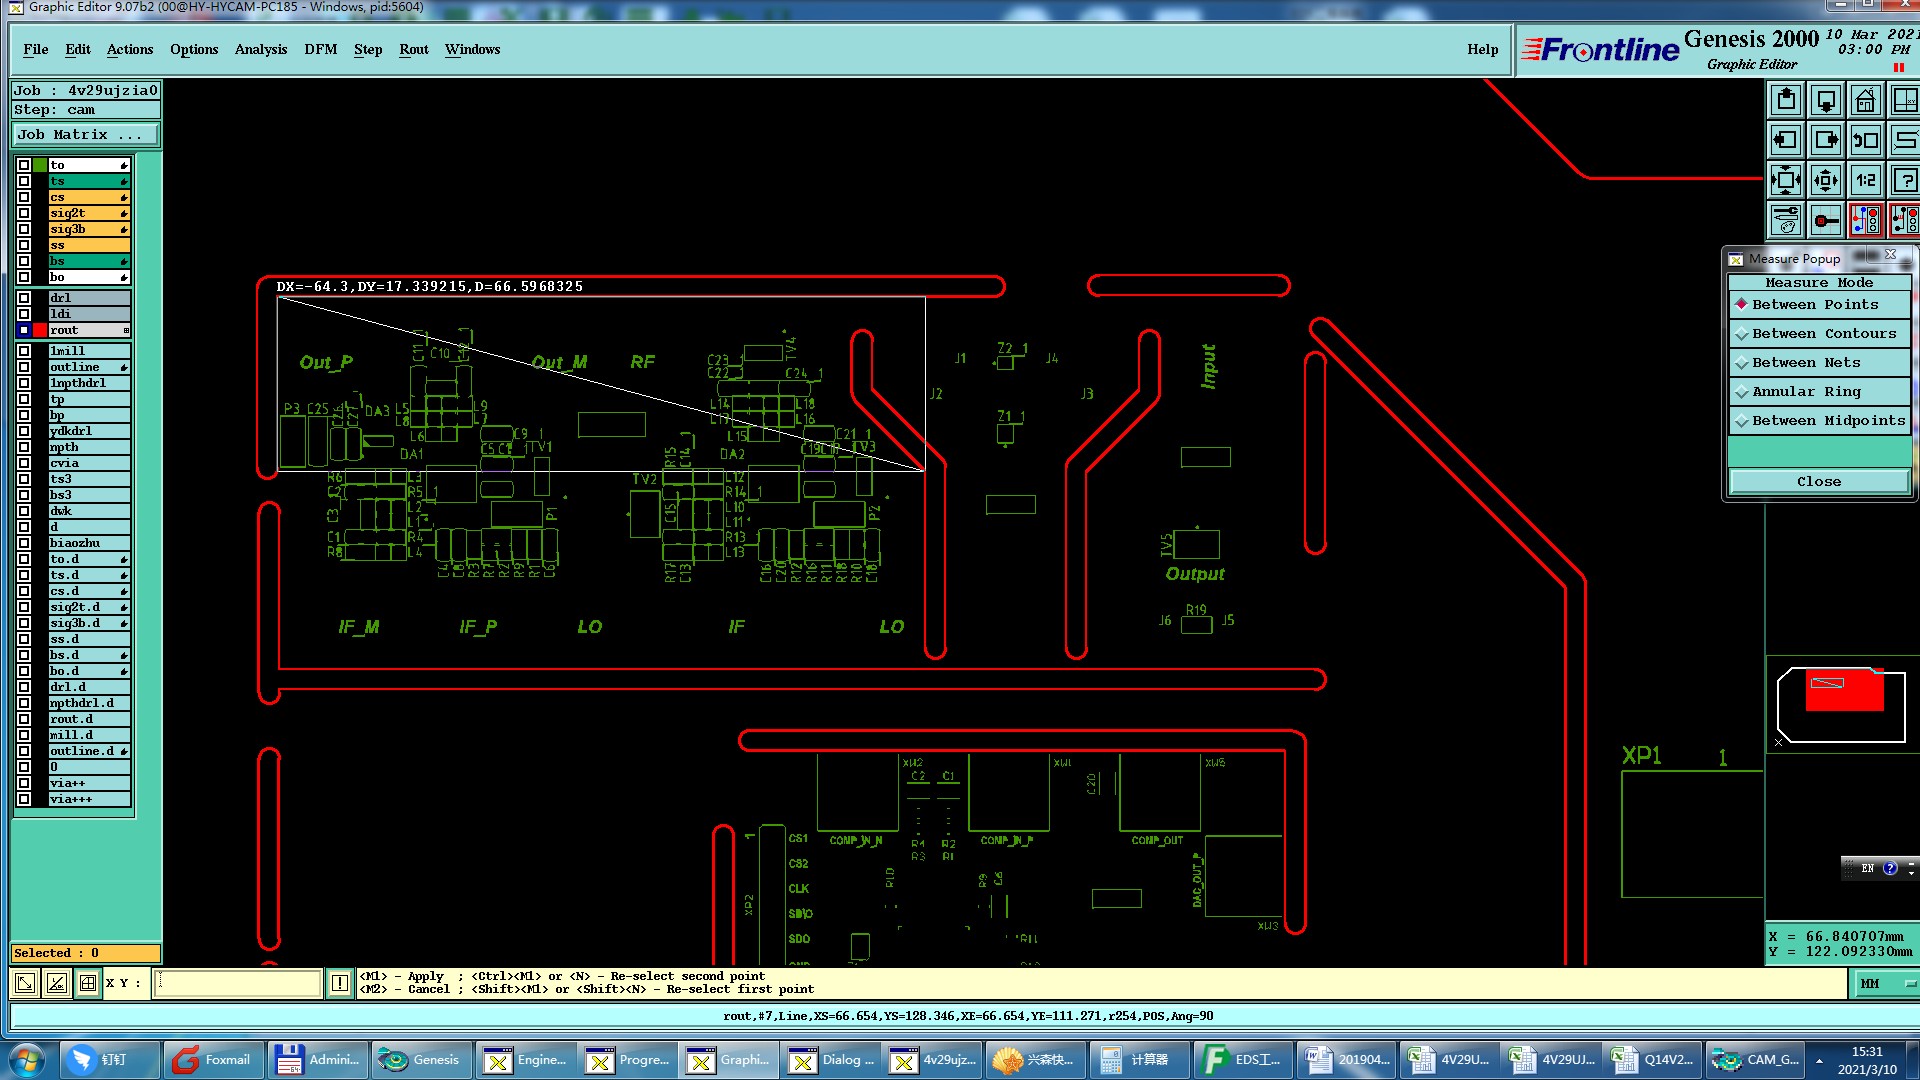Toggle display checkbox for layer sig2t

coord(24,213)
